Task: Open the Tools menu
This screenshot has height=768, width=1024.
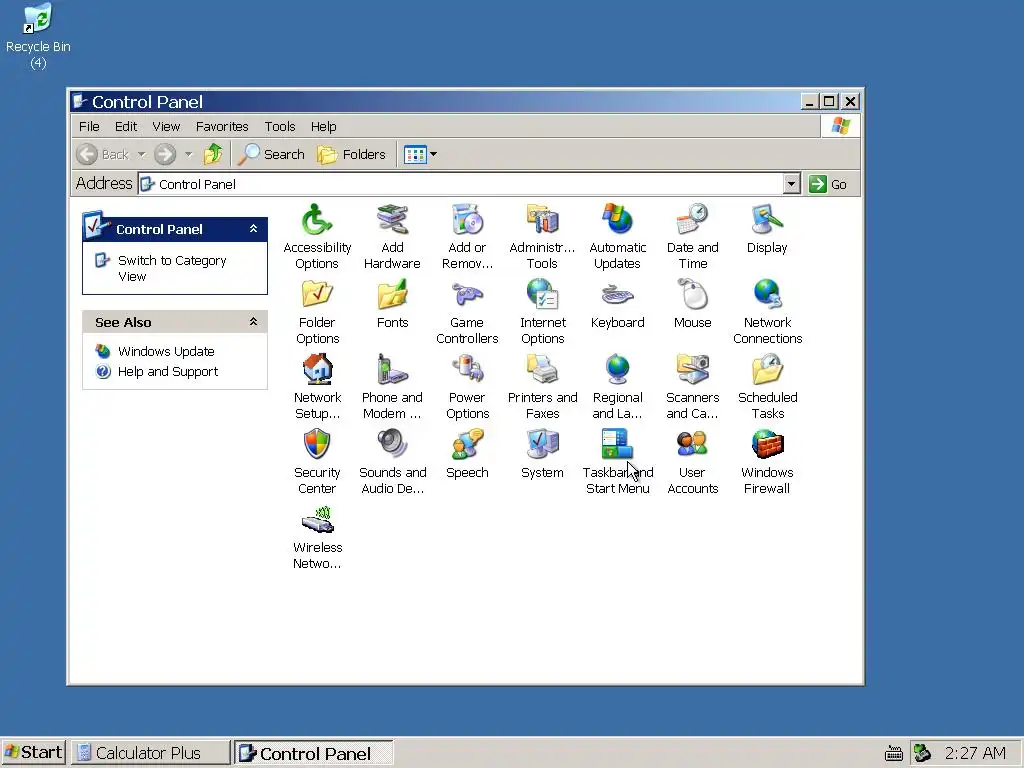Action: 280,127
